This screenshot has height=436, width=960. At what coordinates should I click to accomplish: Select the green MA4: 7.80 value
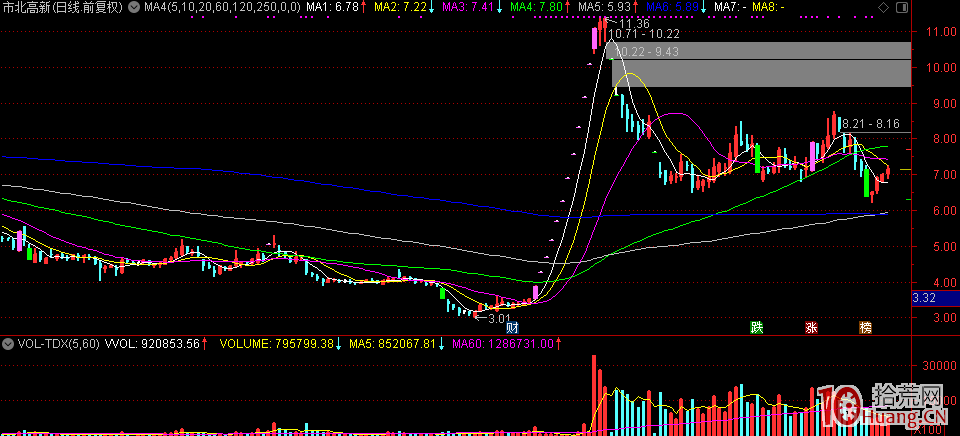536,7
